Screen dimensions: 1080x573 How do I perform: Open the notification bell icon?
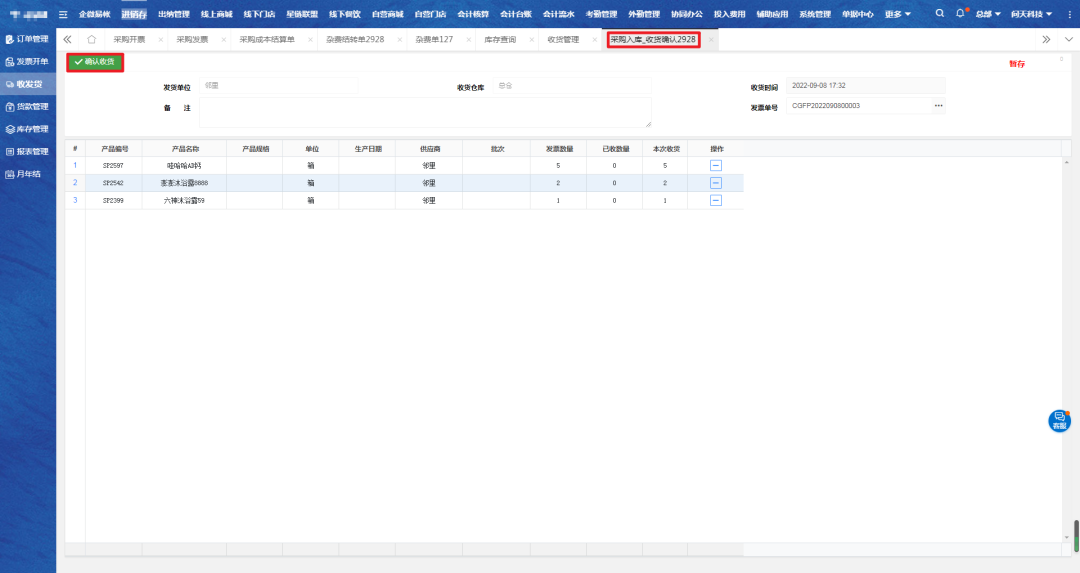(960, 14)
